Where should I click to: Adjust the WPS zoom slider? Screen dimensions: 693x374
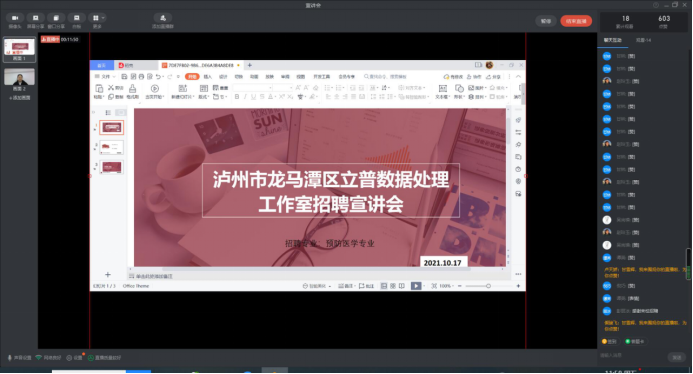[x=488, y=286]
